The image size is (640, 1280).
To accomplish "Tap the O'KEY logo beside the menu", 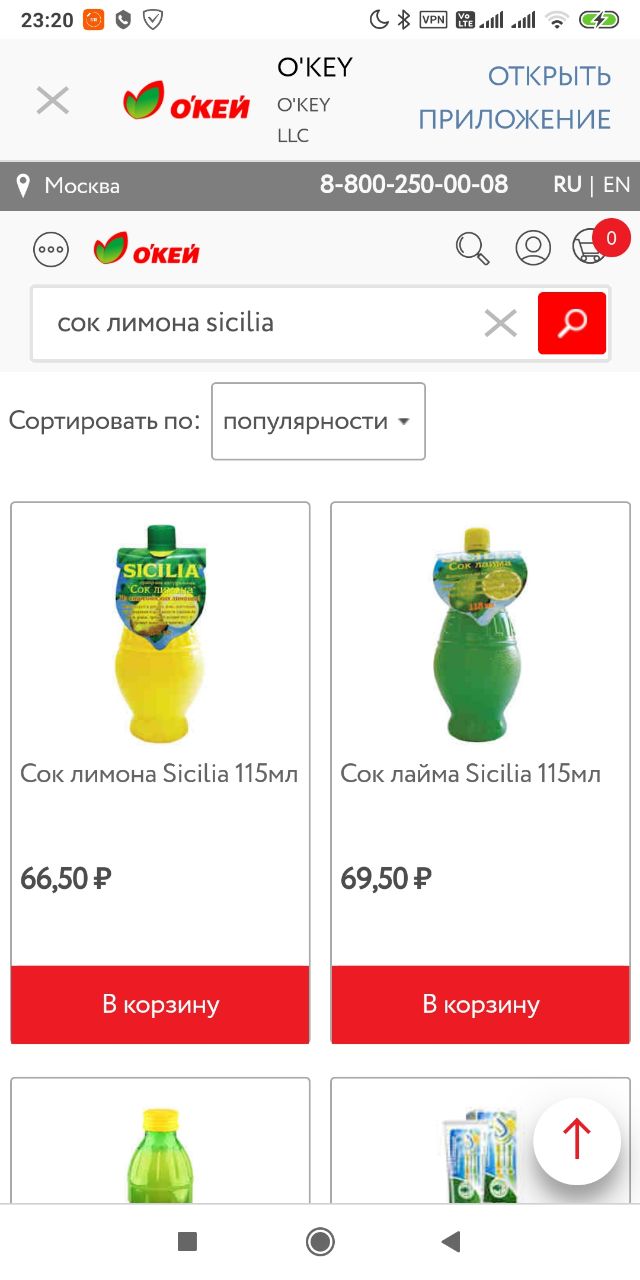I will point(146,248).
